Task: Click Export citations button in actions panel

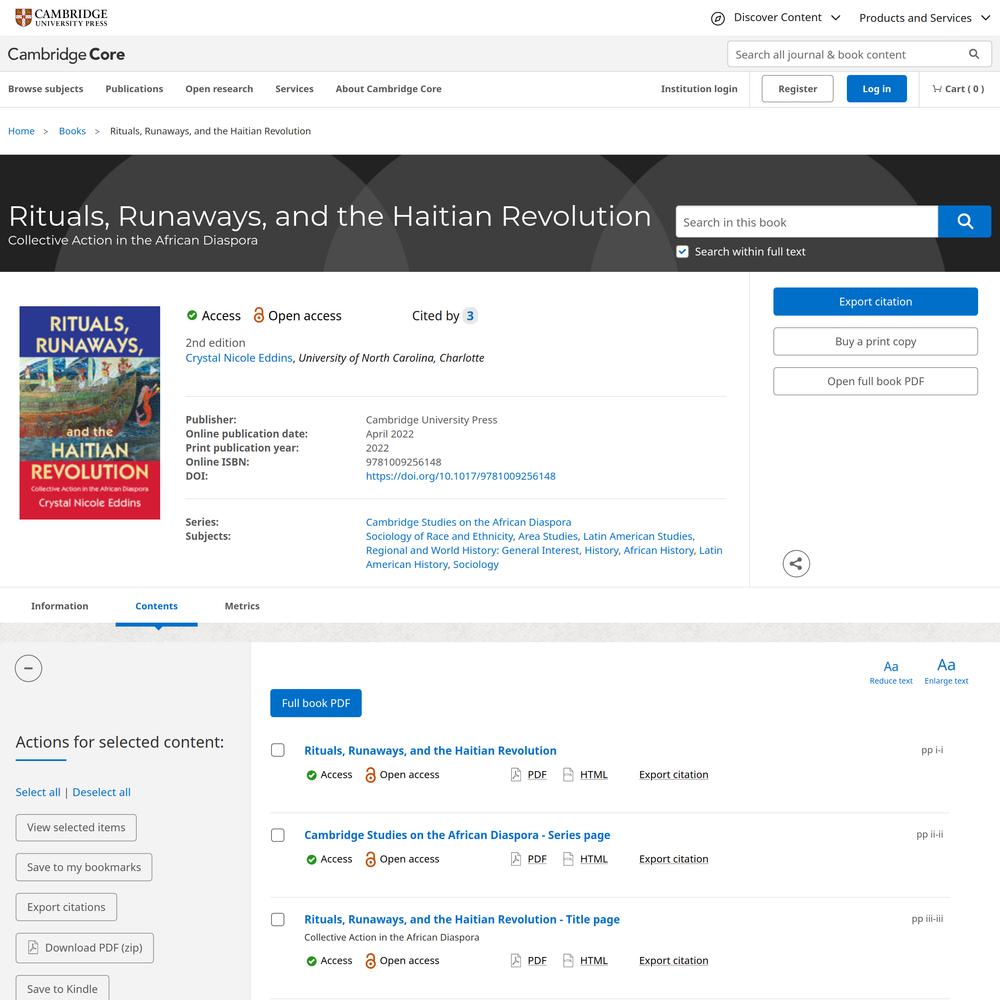Action: click(66, 907)
